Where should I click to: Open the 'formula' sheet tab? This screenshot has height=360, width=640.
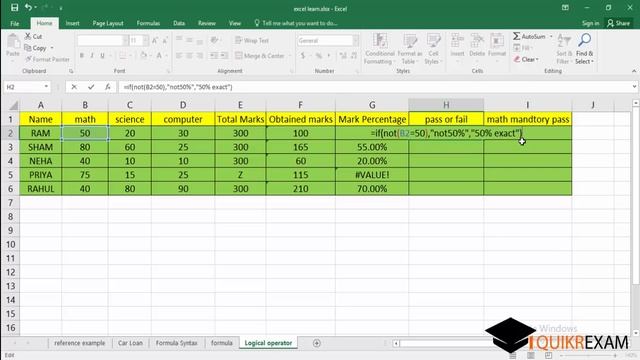[222, 343]
